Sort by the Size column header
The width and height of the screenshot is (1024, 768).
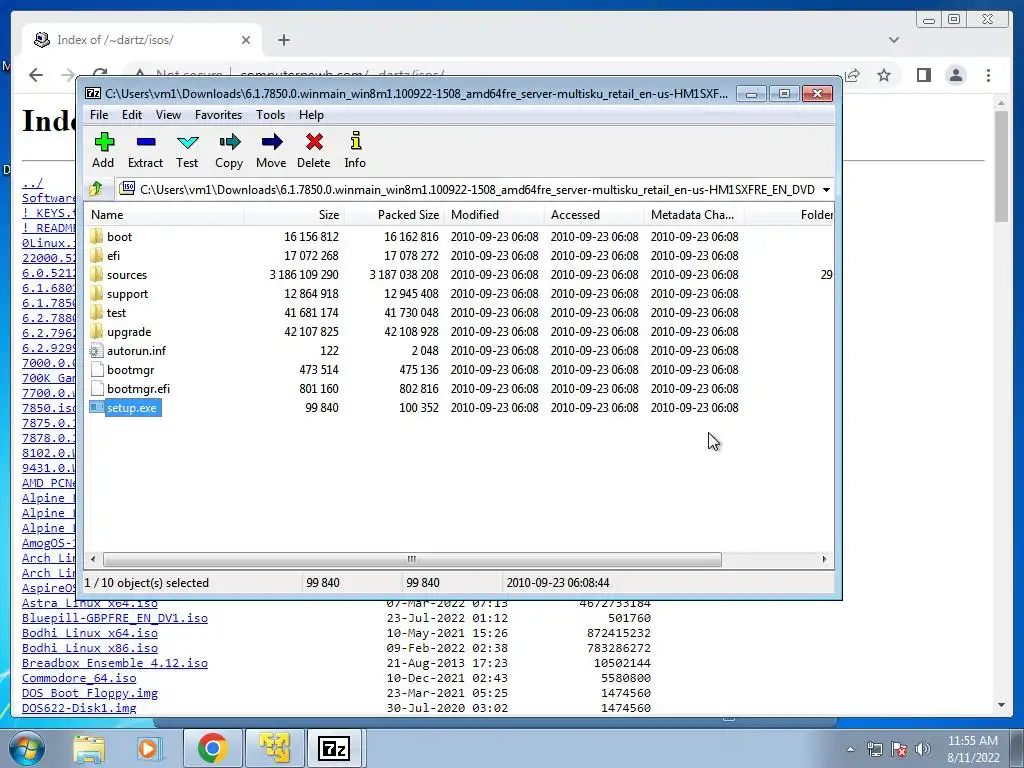(x=295, y=215)
